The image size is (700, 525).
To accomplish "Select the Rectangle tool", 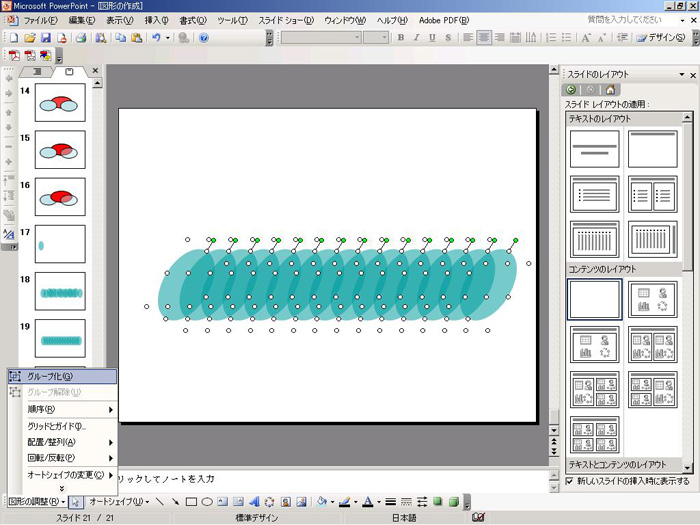I will pyautogui.click(x=191, y=502).
